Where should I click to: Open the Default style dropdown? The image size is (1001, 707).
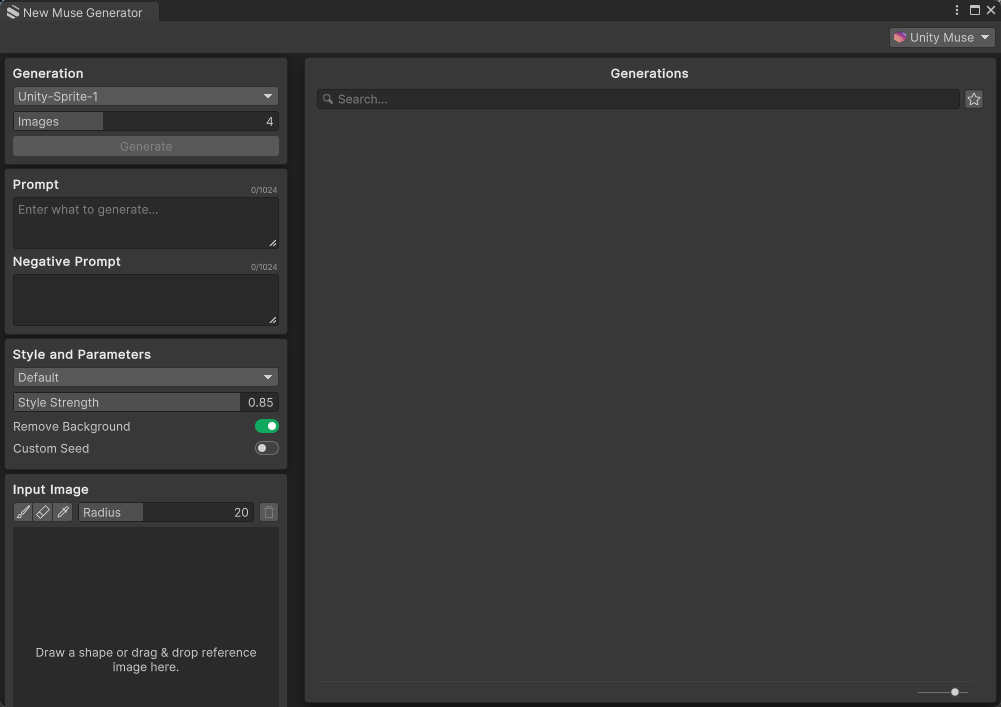tap(146, 377)
